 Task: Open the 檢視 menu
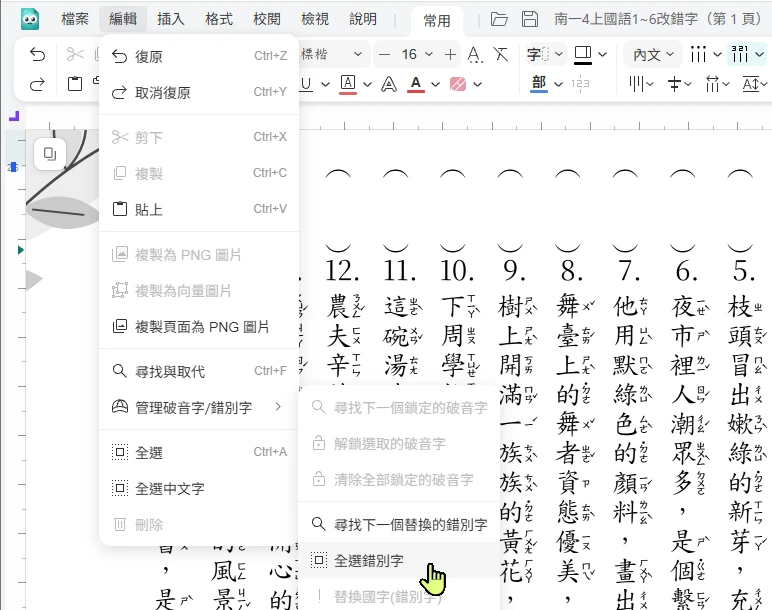pyautogui.click(x=315, y=19)
